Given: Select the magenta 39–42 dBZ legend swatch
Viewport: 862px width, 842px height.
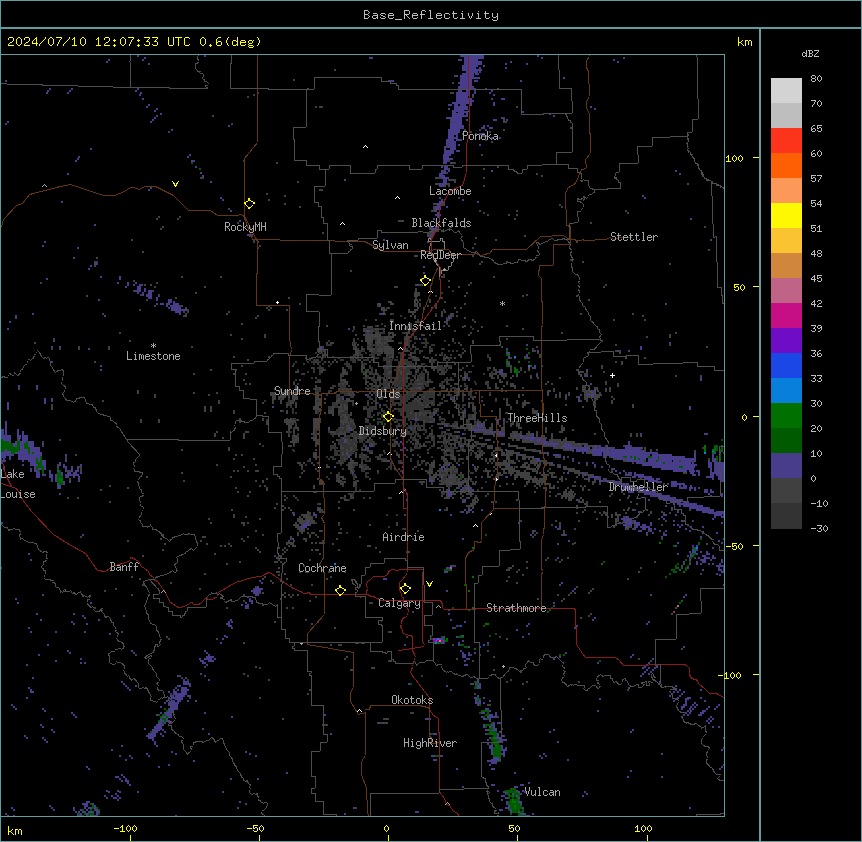Looking at the screenshot, I should [x=786, y=315].
